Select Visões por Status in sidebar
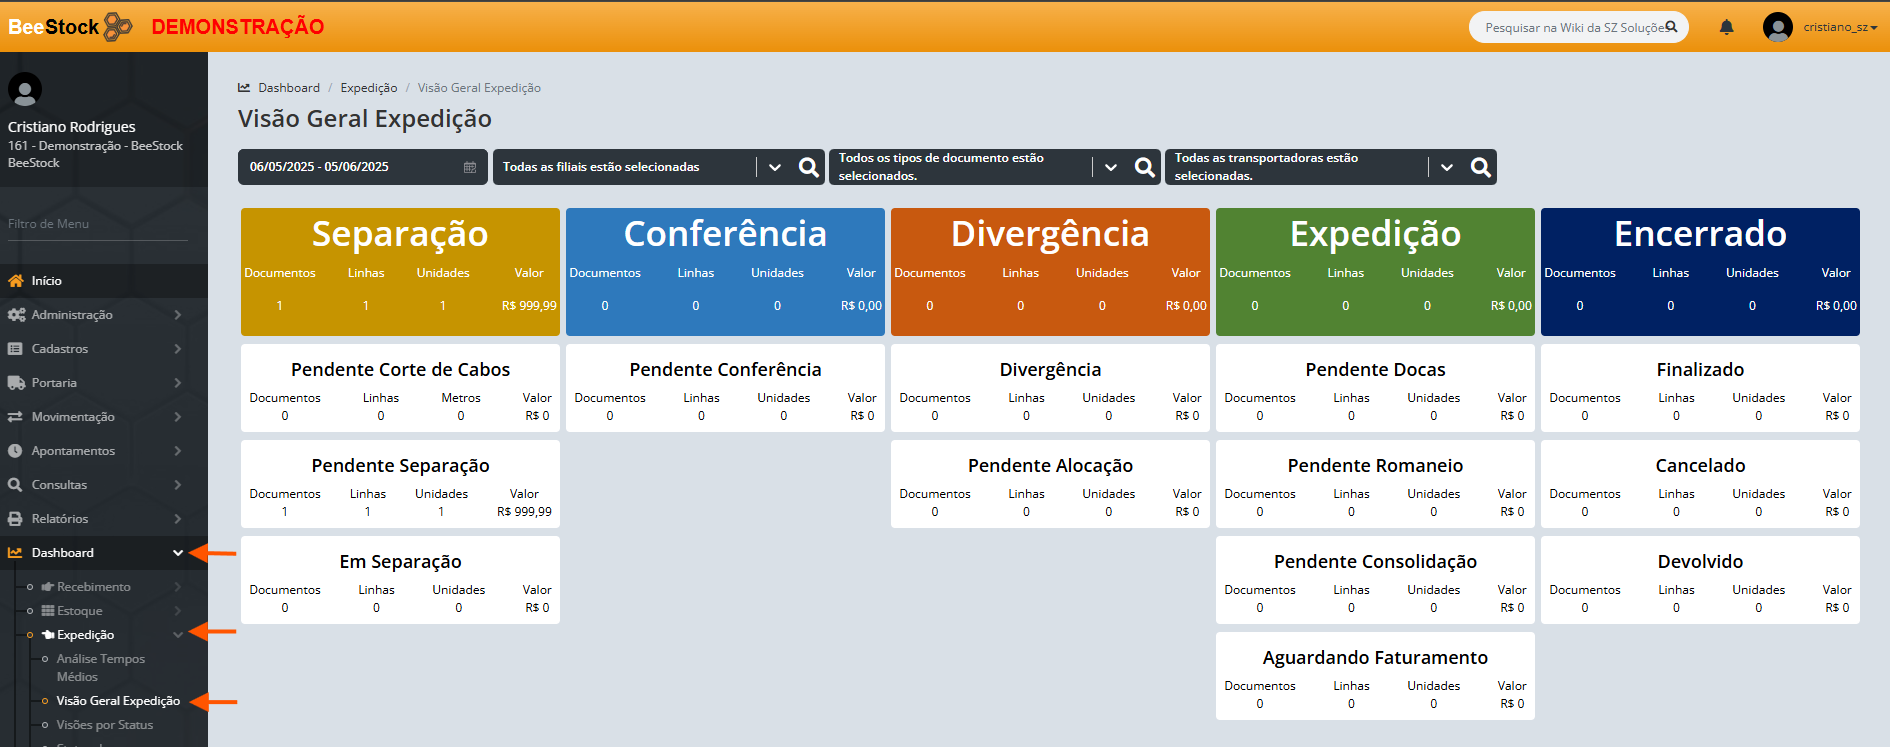Viewport: 1890px width, 747px height. coord(105,725)
